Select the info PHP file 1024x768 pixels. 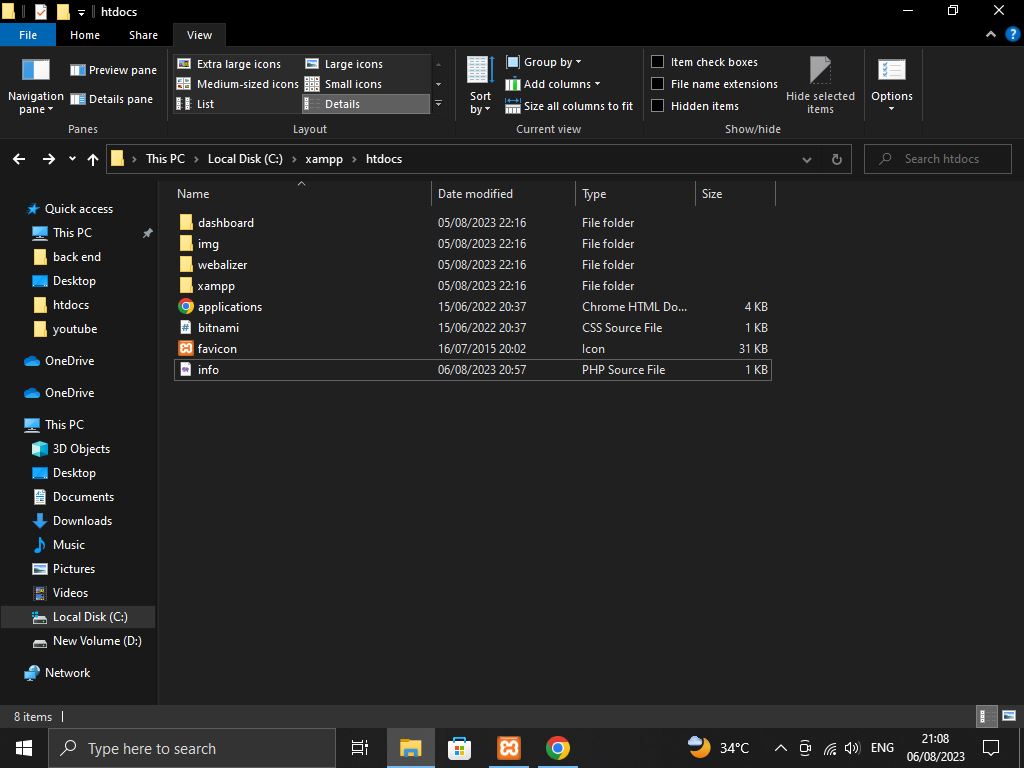473,370
